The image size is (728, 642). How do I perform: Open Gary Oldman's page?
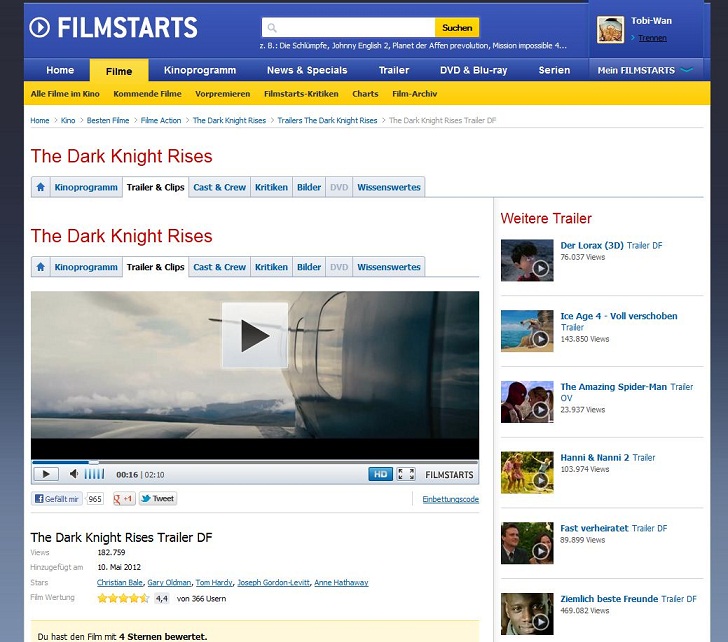coord(169,582)
